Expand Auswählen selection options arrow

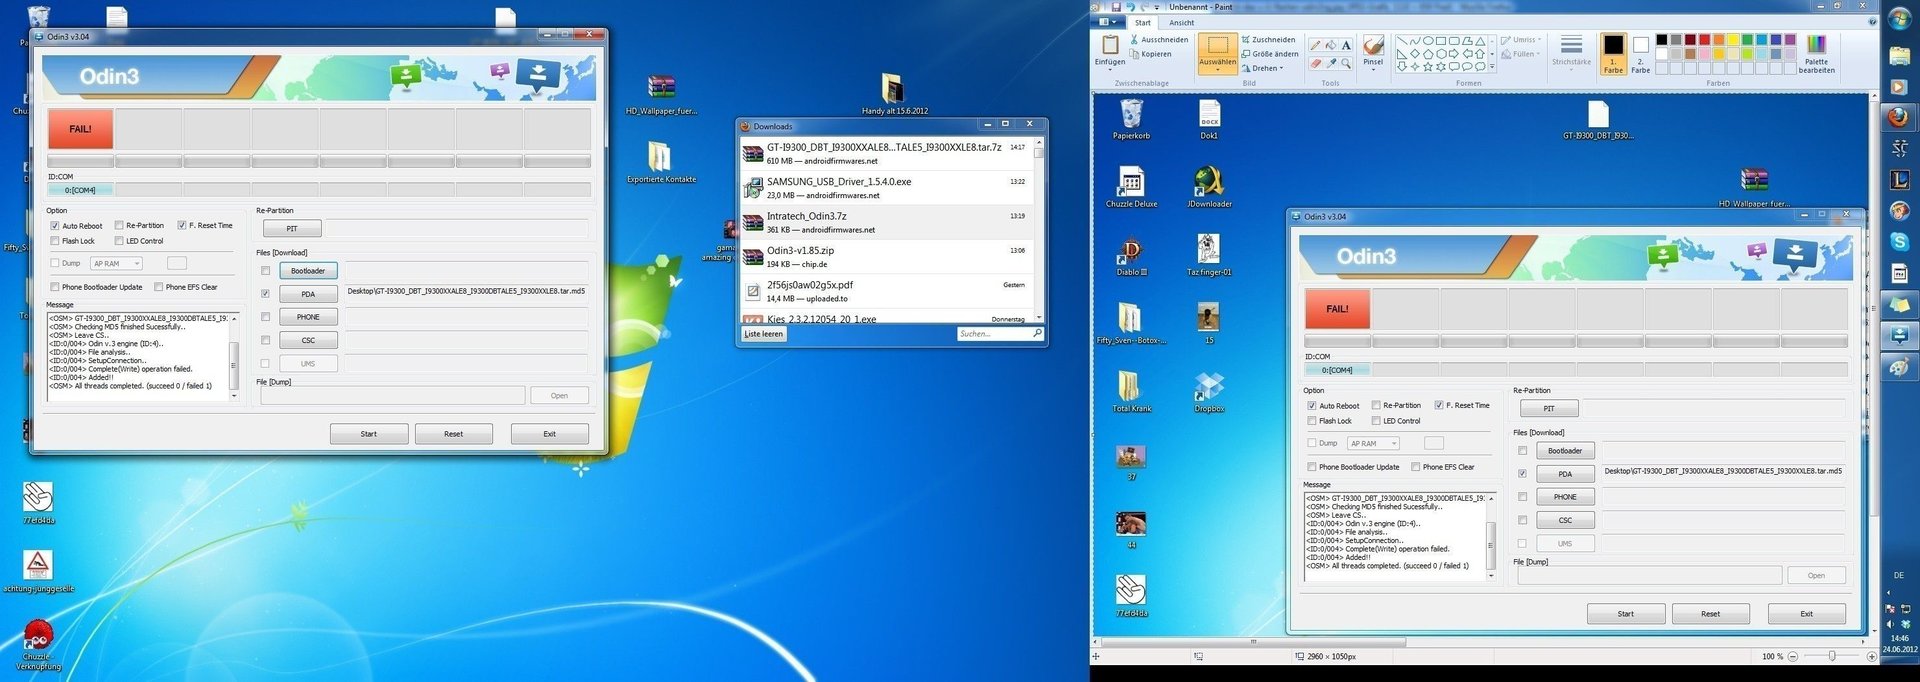click(x=1217, y=68)
